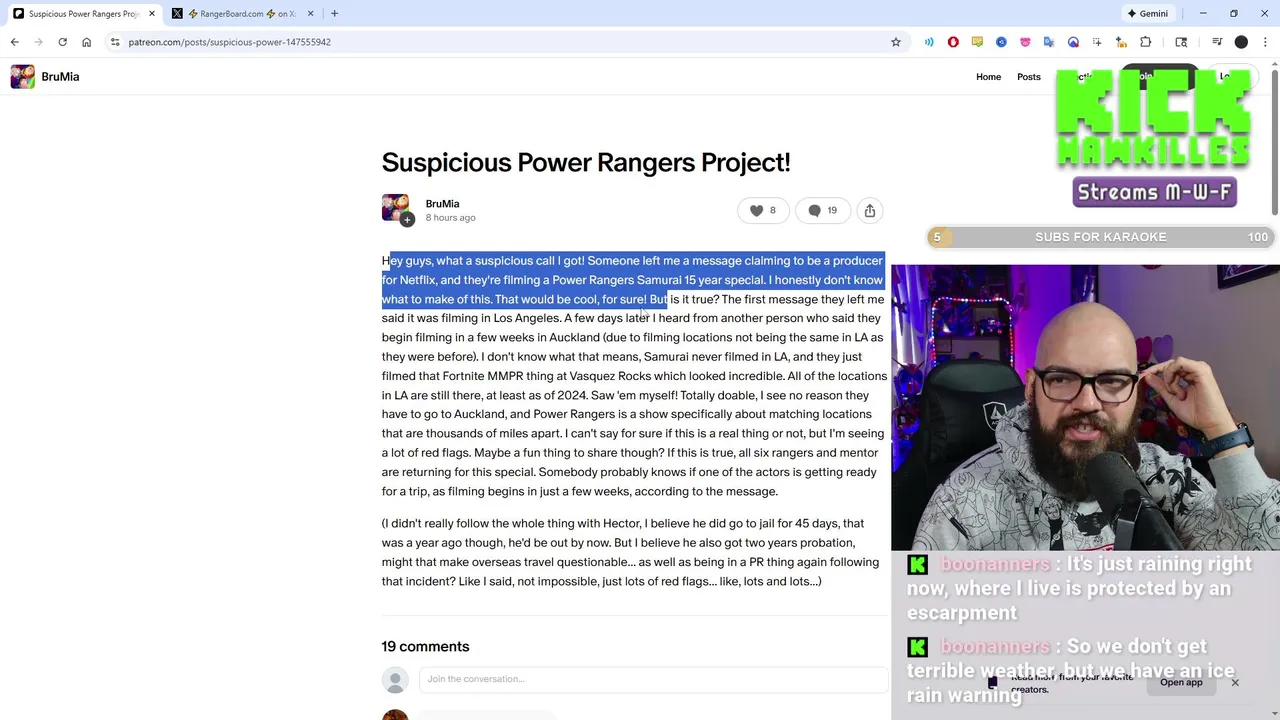Screen dimensions: 1280x720
Task: Open the browser home page
Action: point(86,42)
